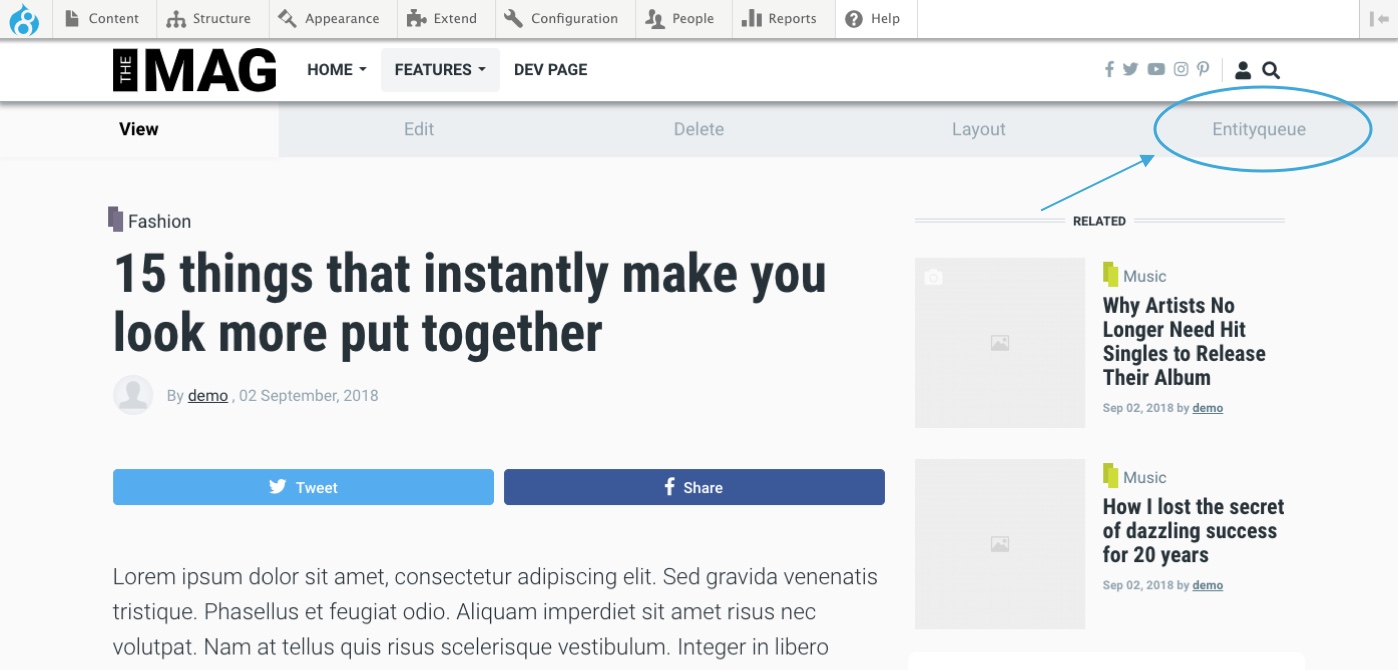Image resolution: width=1398 pixels, height=670 pixels.
Task: Open the search magnifier icon
Action: (x=1271, y=70)
